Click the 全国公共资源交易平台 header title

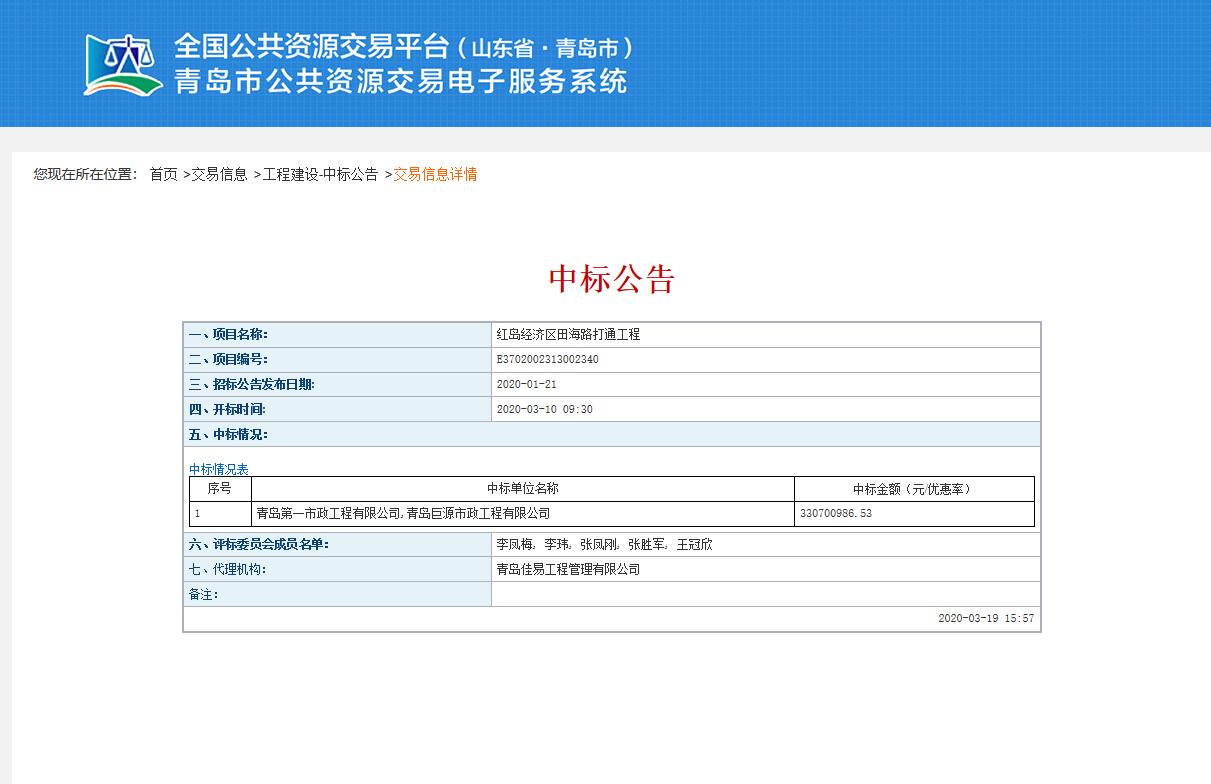[311, 46]
